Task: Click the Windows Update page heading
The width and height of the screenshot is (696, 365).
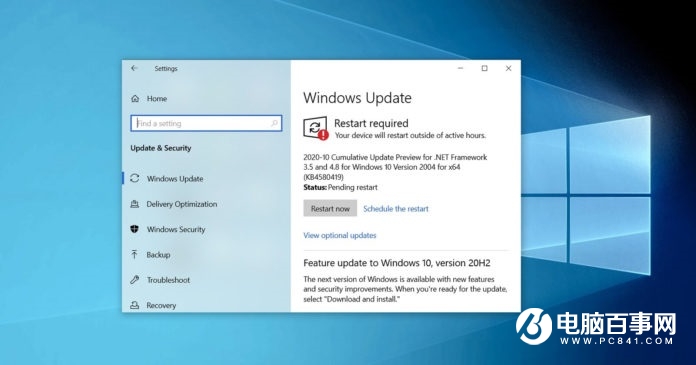Action: (x=357, y=98)
